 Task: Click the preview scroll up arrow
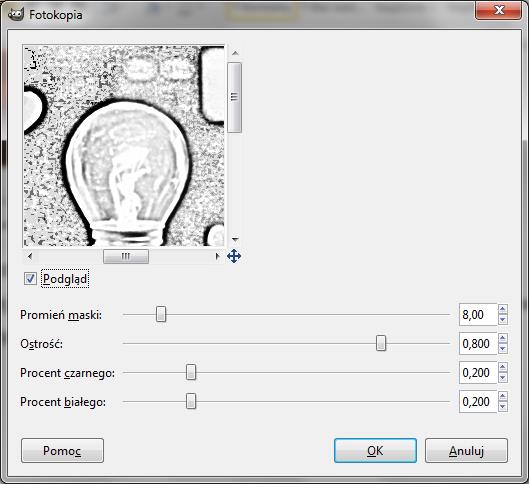point(235,53)
